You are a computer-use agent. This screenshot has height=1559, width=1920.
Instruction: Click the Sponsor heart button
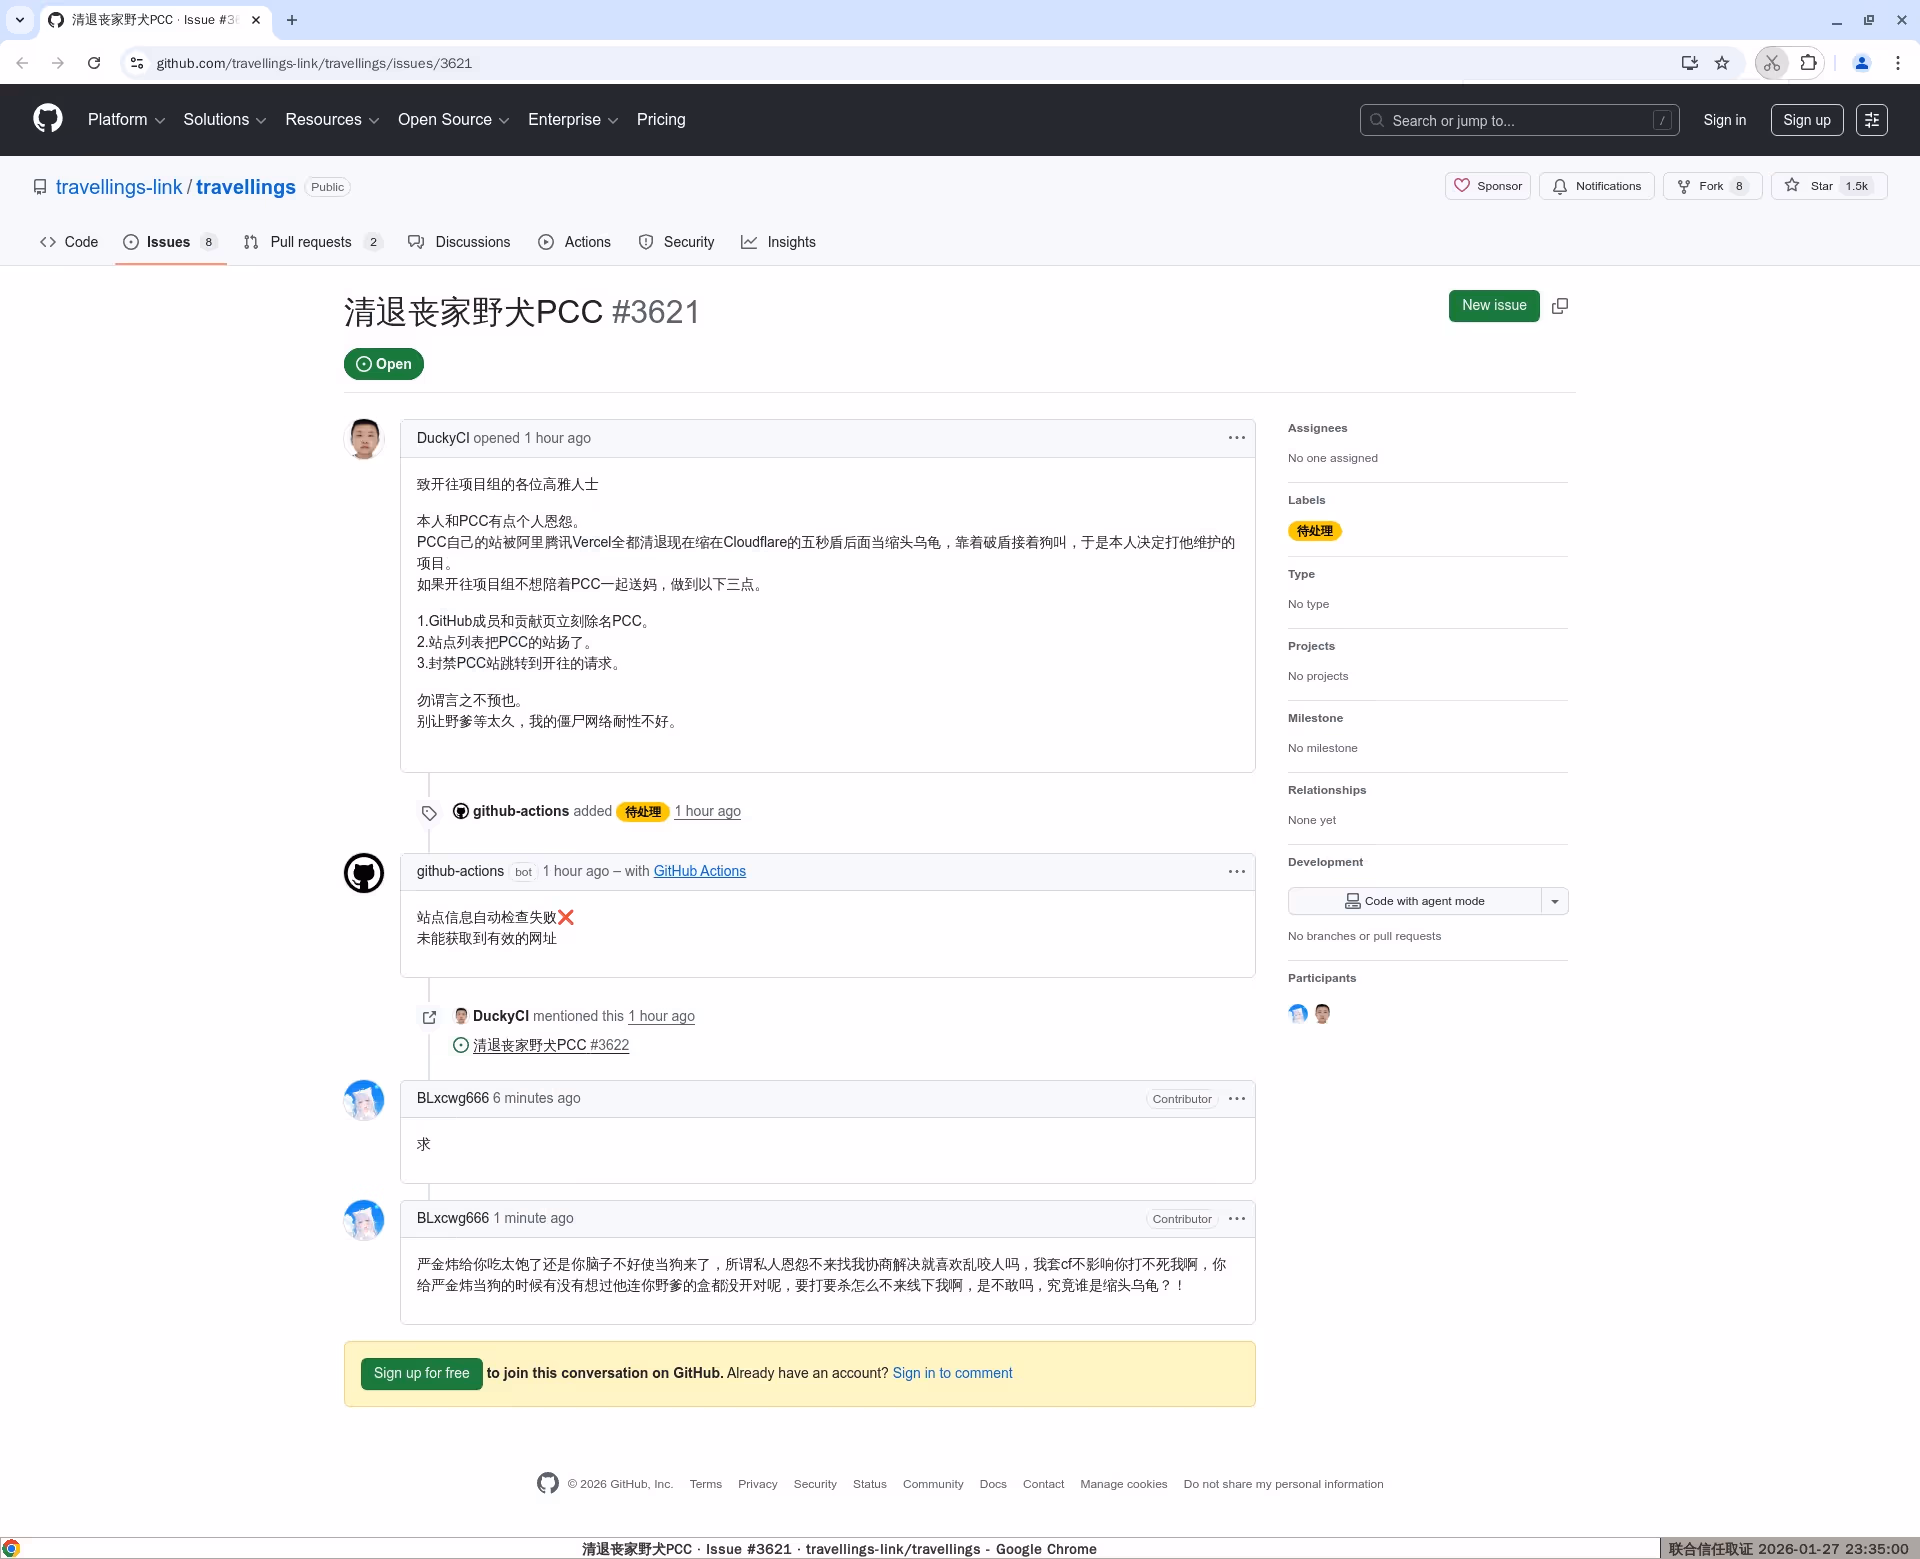pos(1487,186)
